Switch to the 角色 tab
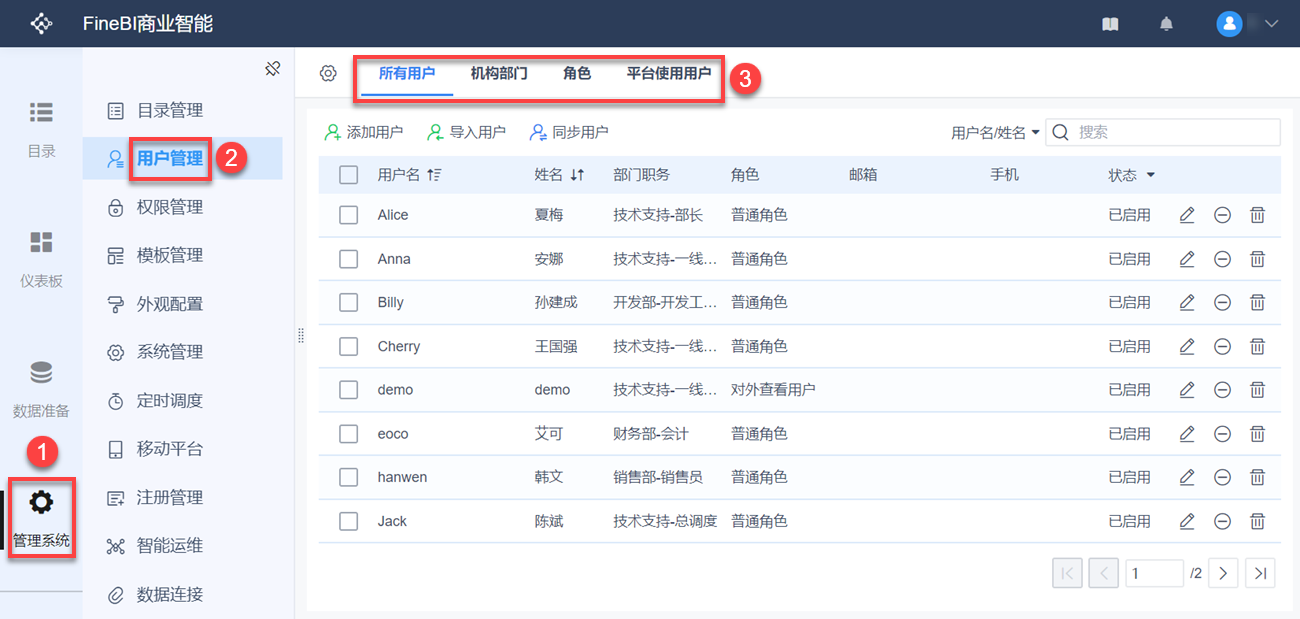This screenshot has height=619, width=1300. 577,73
